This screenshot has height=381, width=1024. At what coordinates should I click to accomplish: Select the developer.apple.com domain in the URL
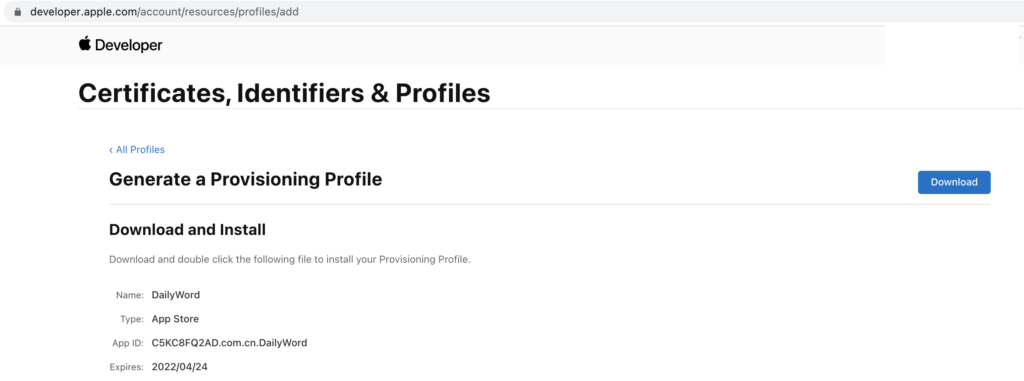point(83,12)
